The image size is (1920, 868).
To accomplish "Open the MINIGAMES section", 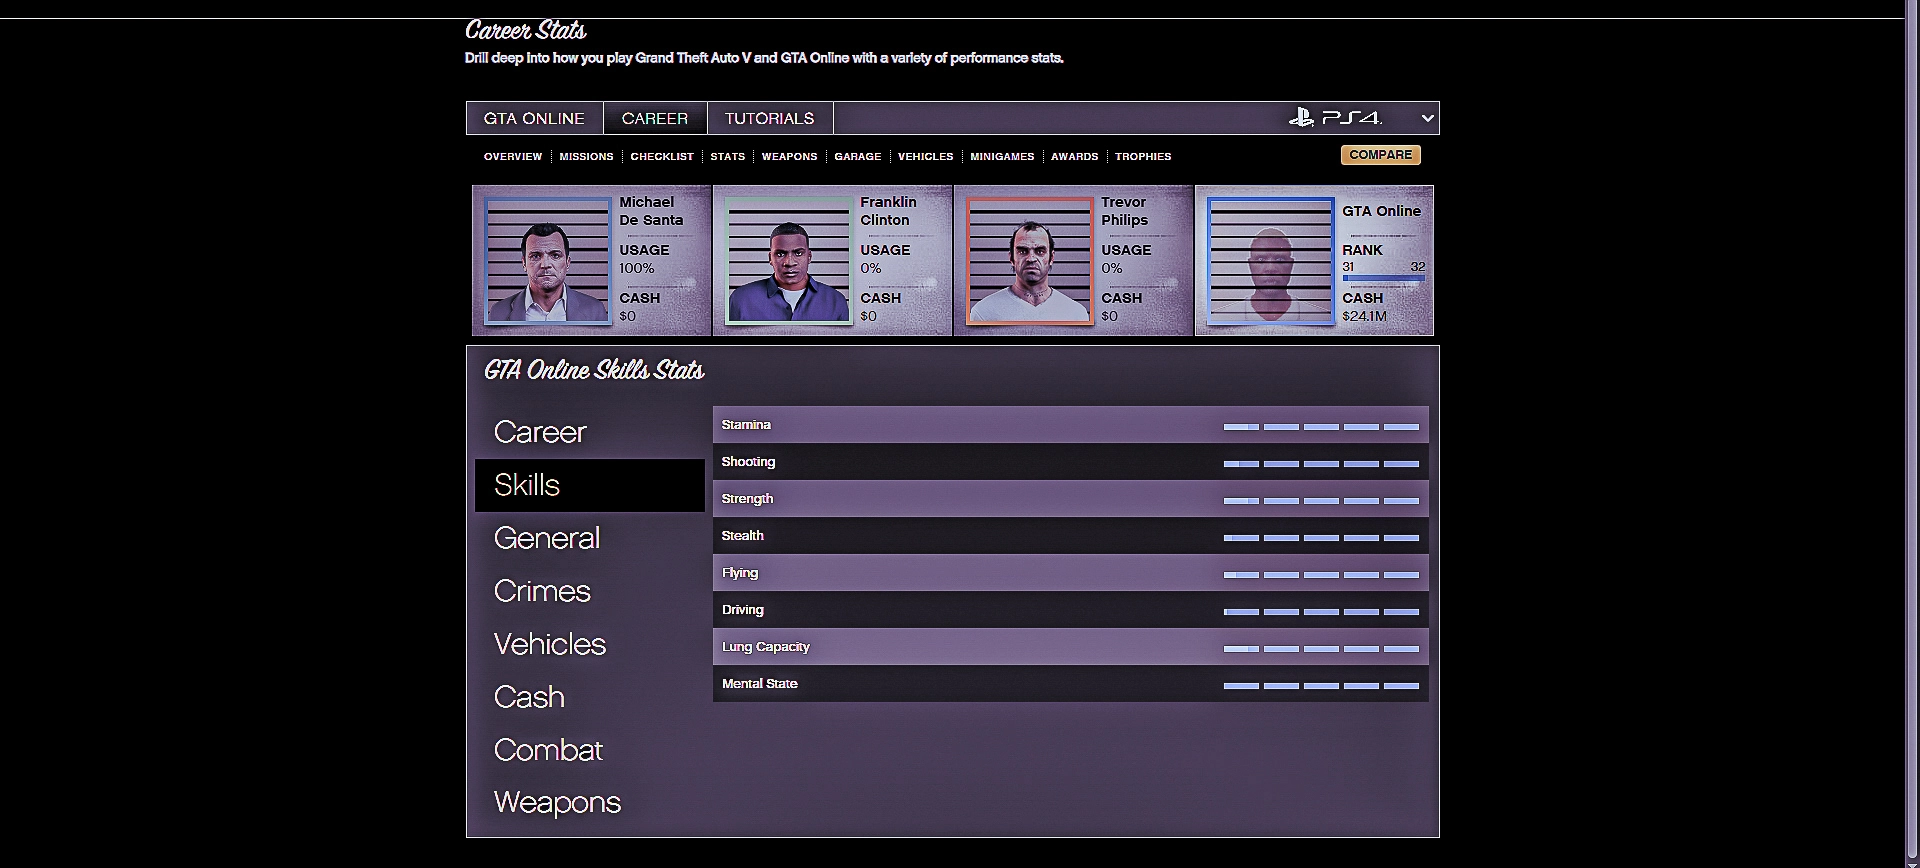I will point(1002,156).
